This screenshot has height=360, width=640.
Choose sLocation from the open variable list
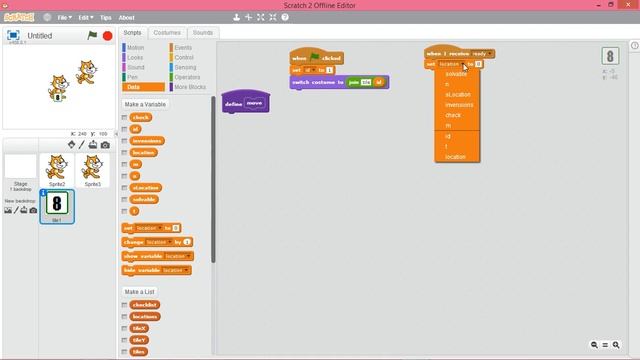(458, 95)
